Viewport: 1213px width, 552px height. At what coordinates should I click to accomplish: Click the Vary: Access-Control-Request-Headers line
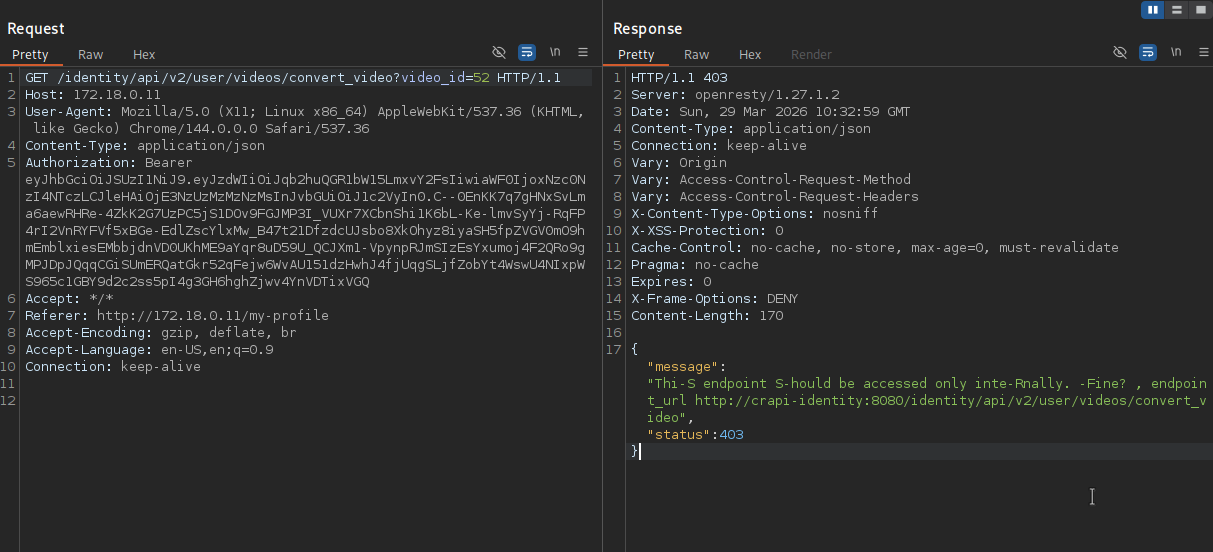[775, 196]
